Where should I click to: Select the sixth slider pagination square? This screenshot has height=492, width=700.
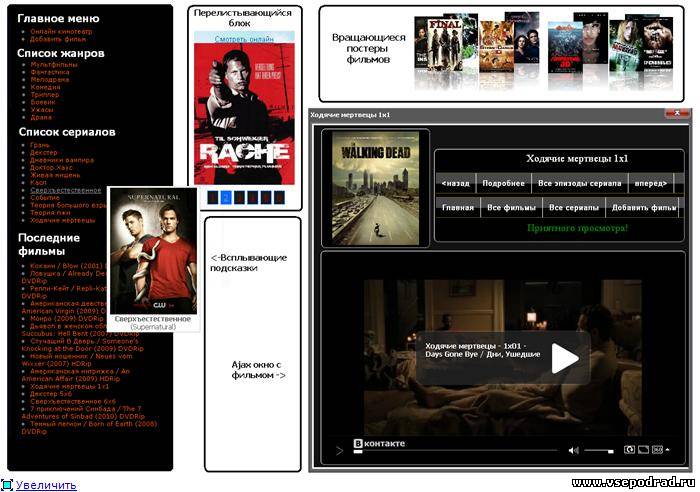pos(279,197)
